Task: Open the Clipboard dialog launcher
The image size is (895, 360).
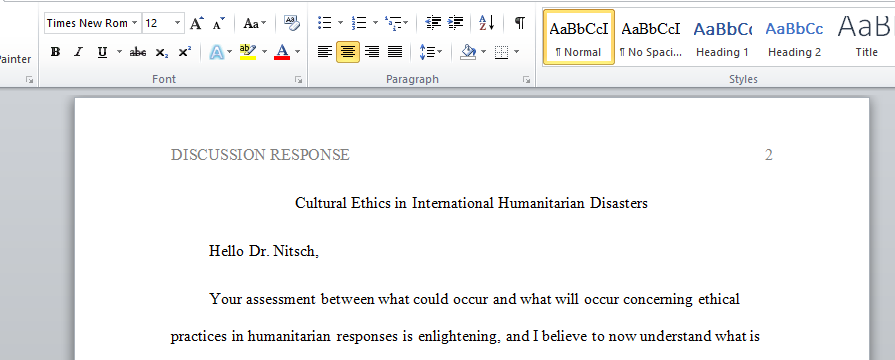Action: point(29,80)
